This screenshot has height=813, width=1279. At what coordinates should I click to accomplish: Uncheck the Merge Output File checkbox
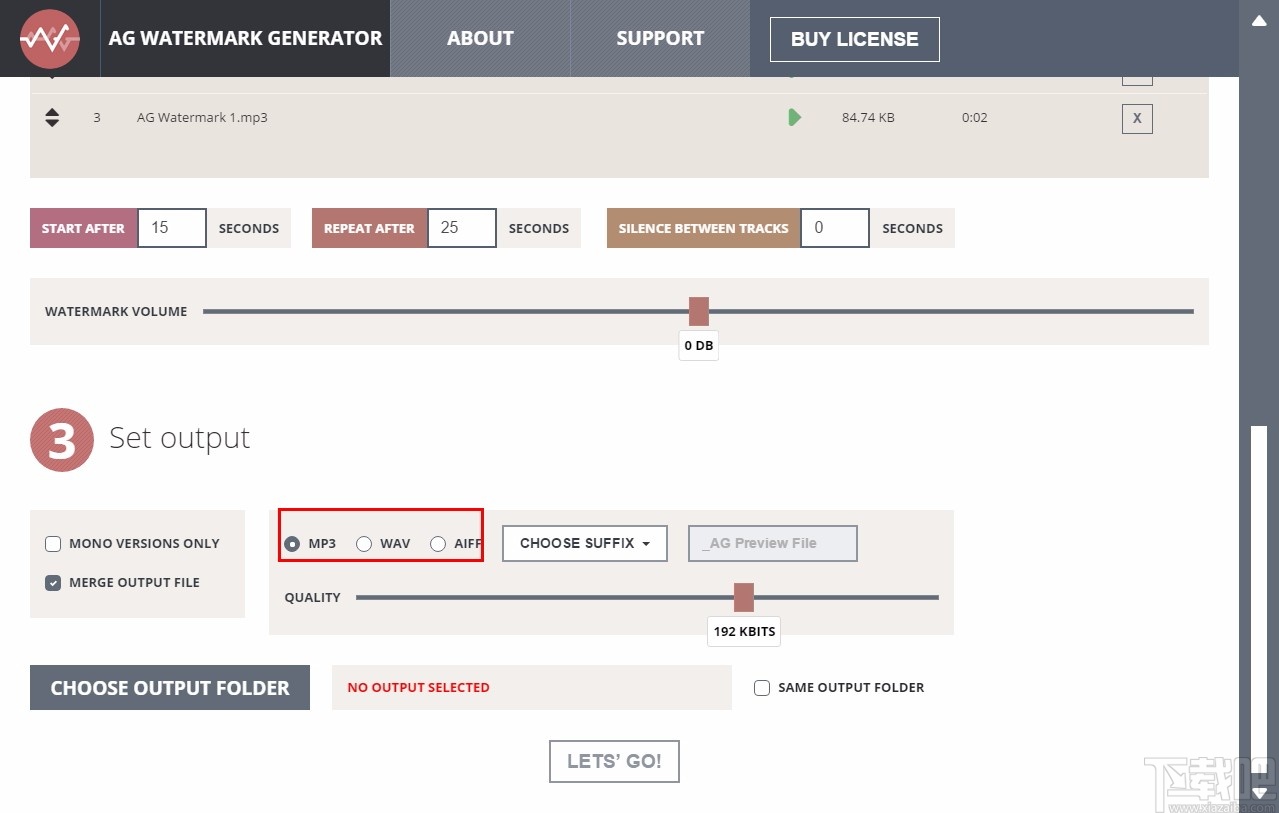click(53, 583)
